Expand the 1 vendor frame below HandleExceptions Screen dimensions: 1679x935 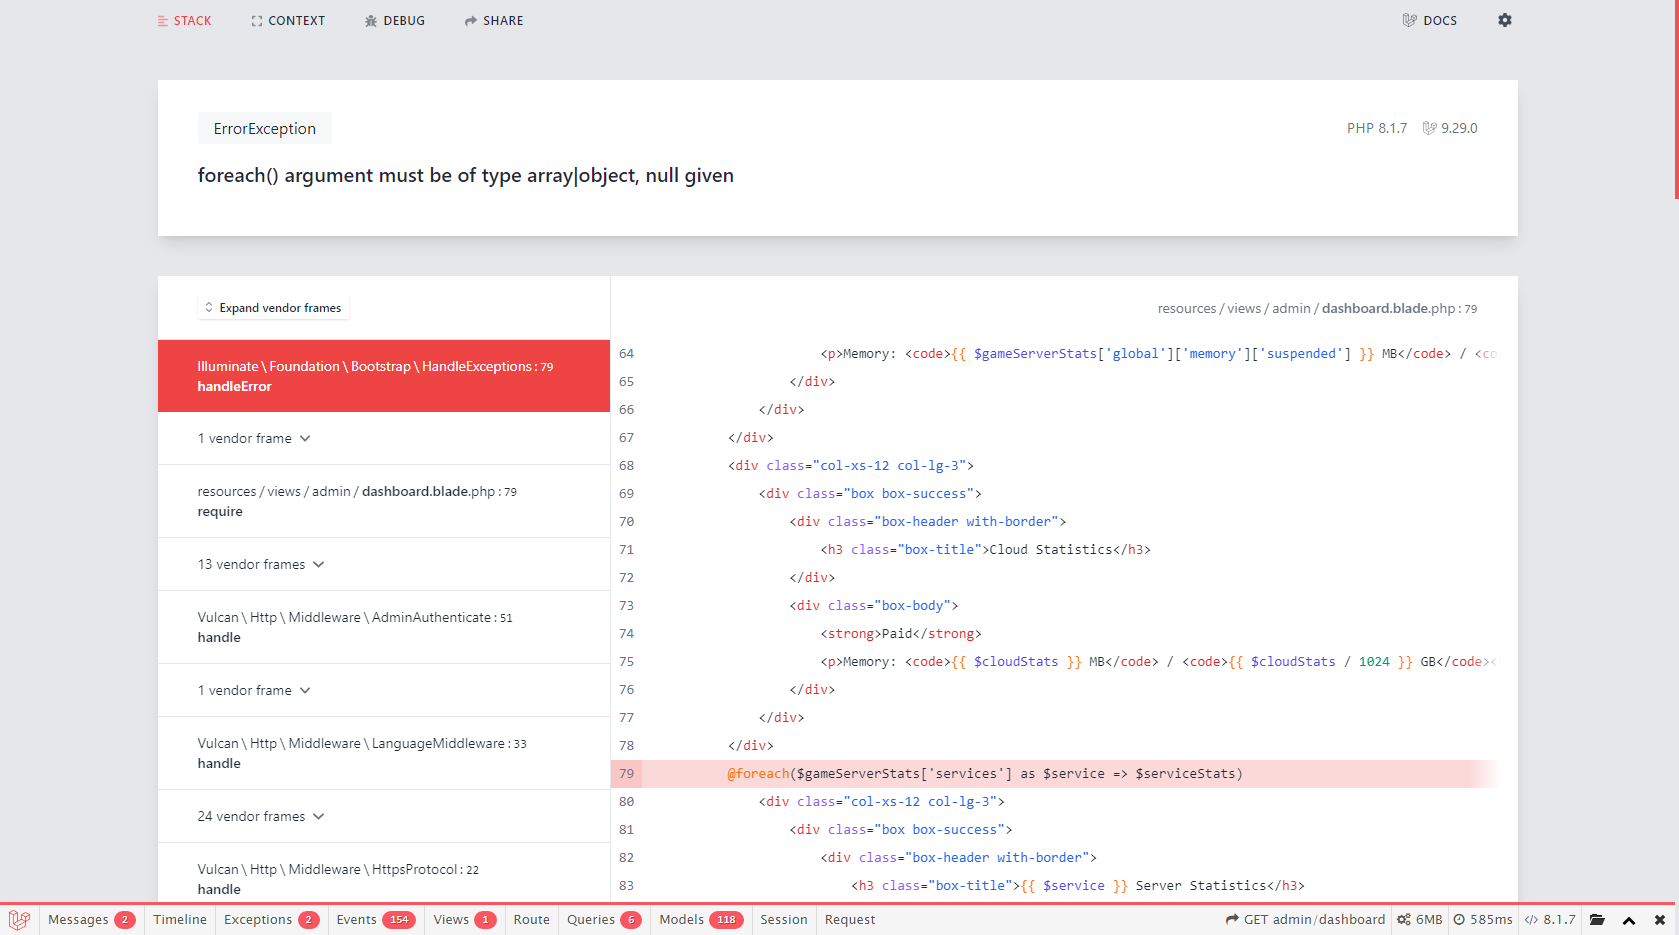coord(254,438)
